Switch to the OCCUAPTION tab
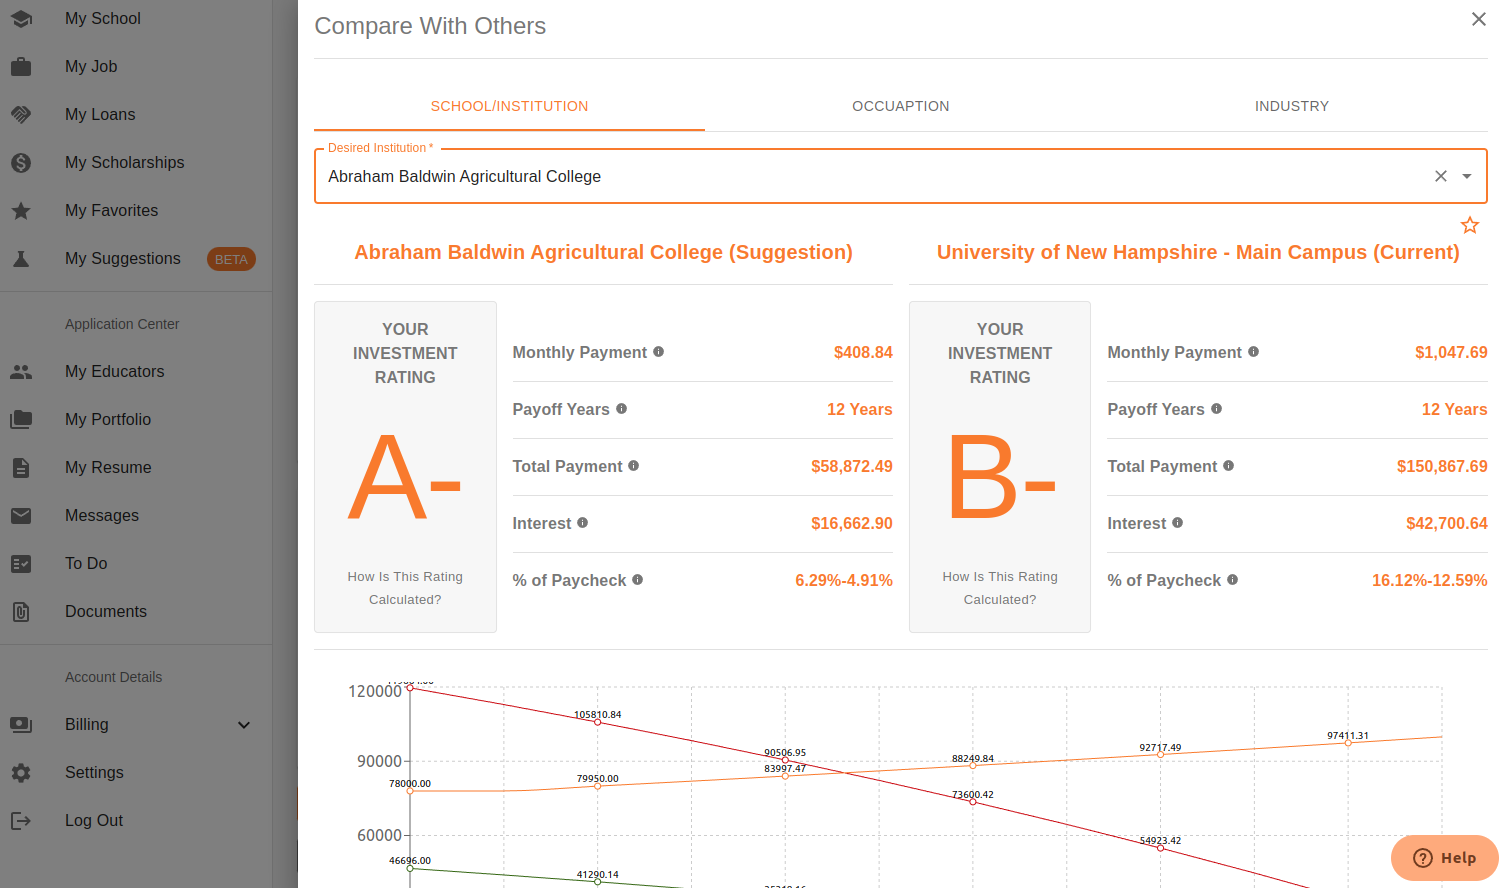 click(901, 106)
